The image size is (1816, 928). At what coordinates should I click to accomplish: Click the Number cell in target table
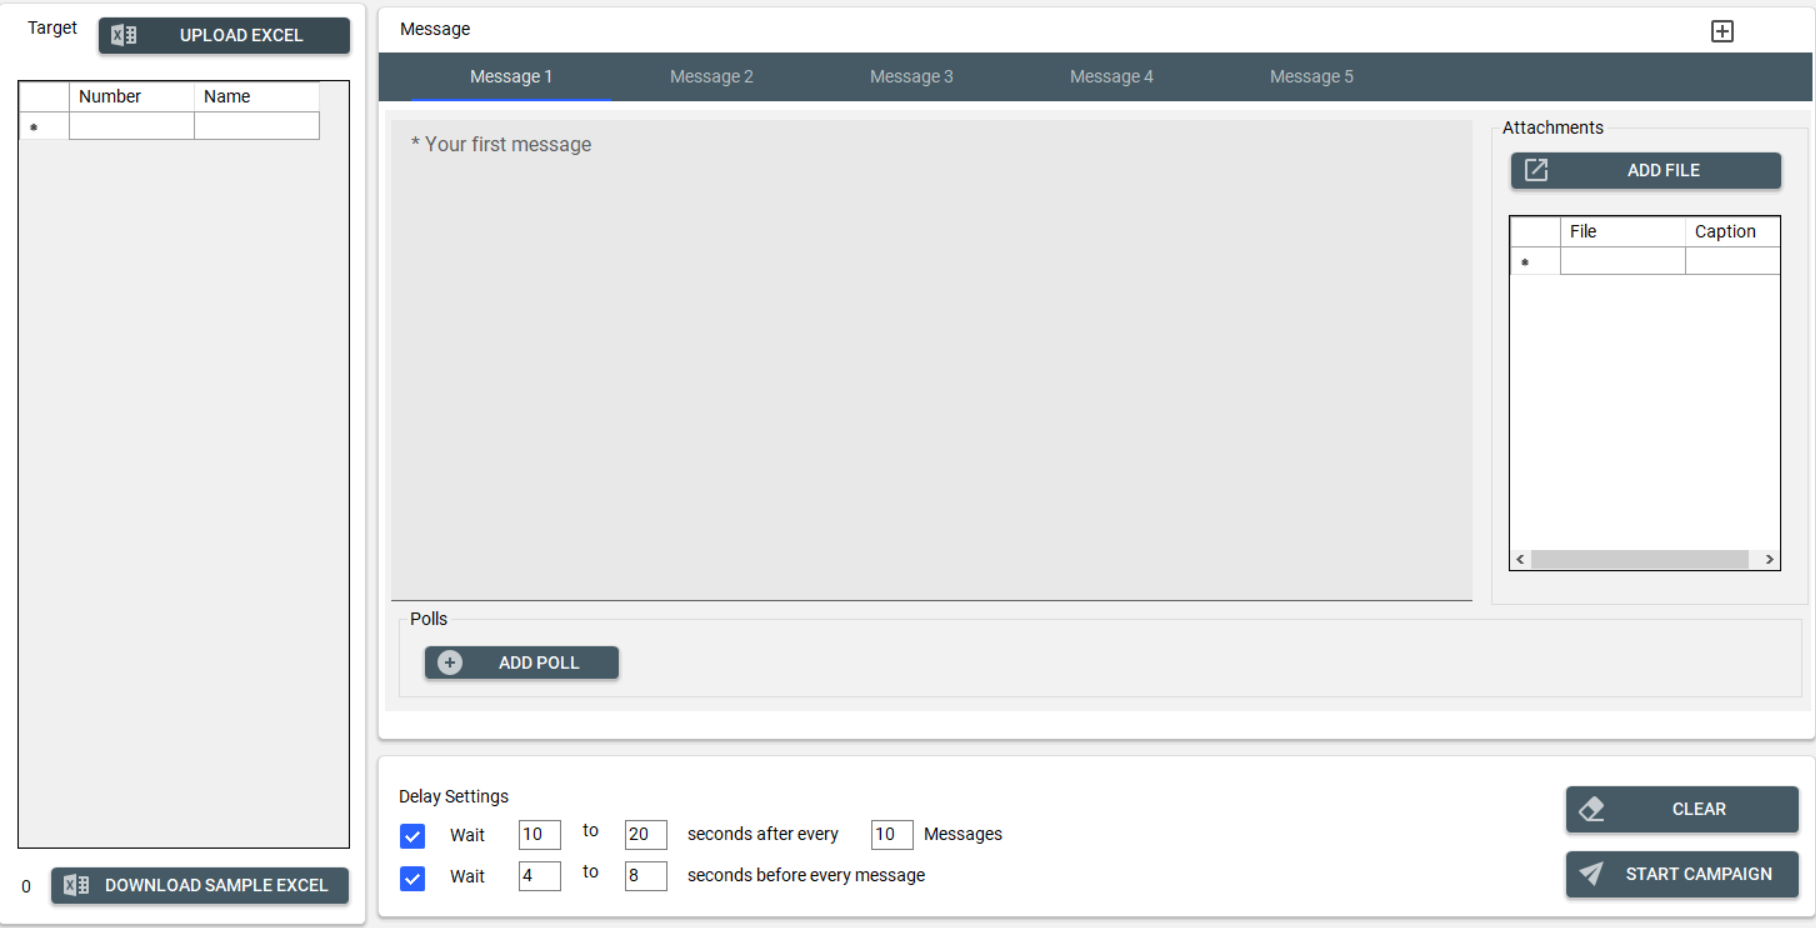[x=131, y=126]
